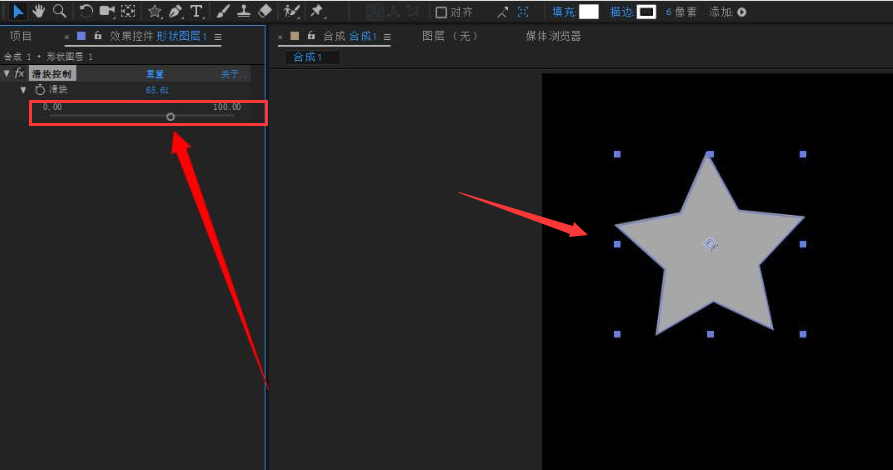Click the white fill color swatch
Viewport: 893px width, 470px height.
coord(589,11)
